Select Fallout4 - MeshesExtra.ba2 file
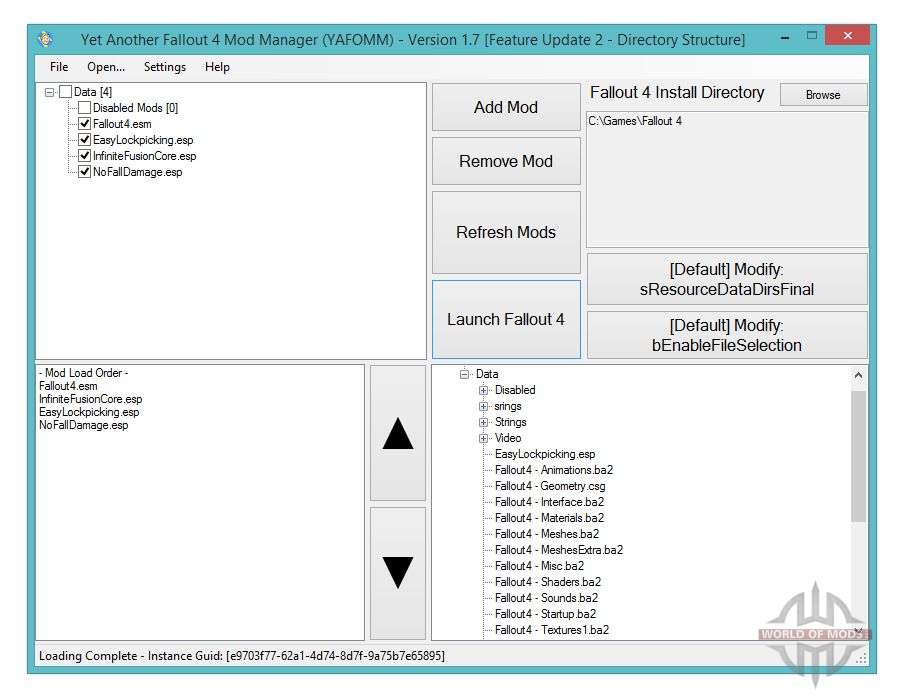The image size is (900, 700). (x=559, y=551)
